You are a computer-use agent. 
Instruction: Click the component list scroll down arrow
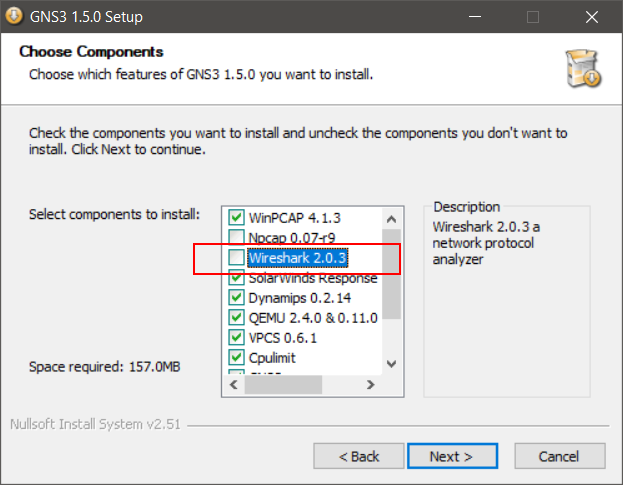tap(391, 364)
